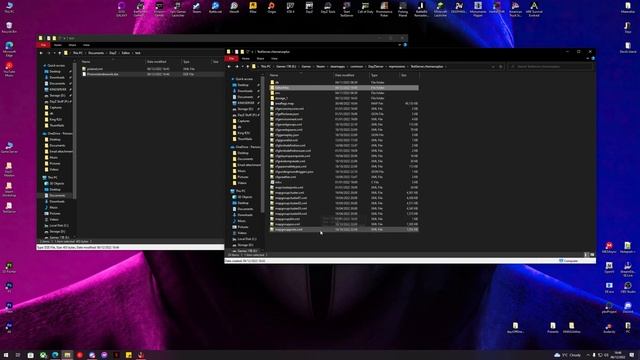The image size is (640, 360).
Task: Open recent locations dropdown in front window
Action: [242, 67]
